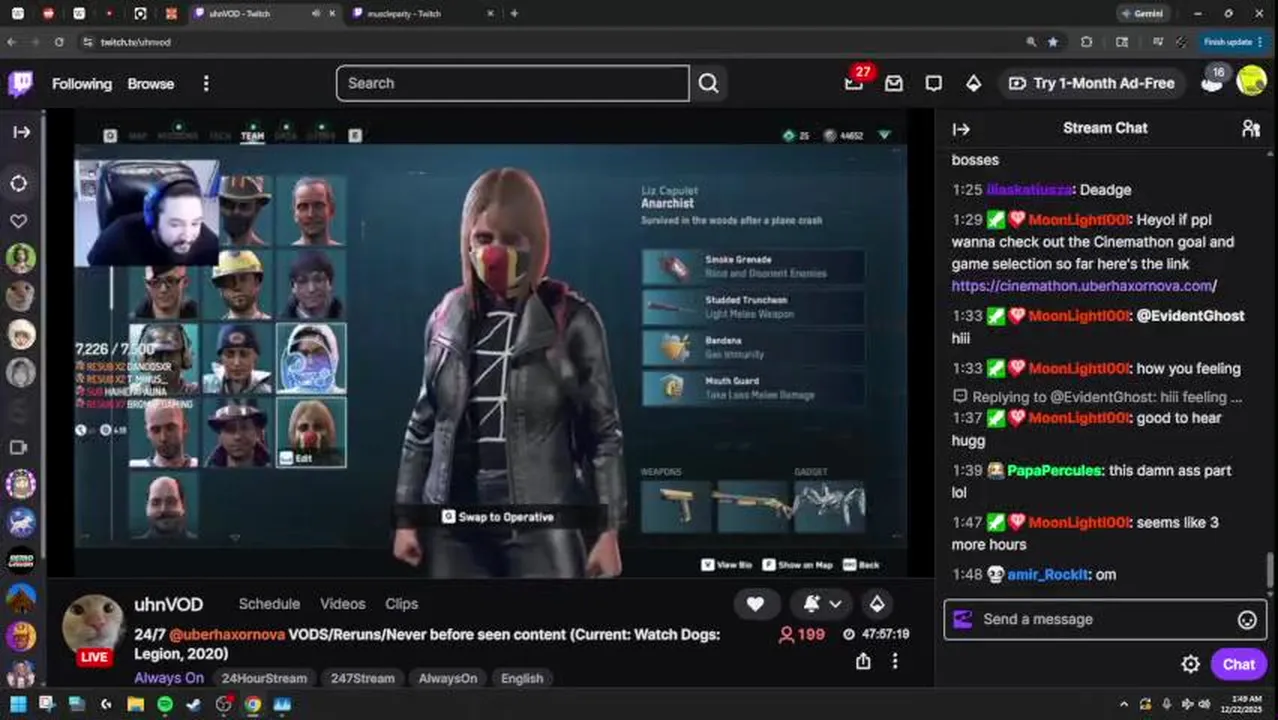Click the Twitch Search input field
The image size is (1278, 720).
[x=512, y=84]
